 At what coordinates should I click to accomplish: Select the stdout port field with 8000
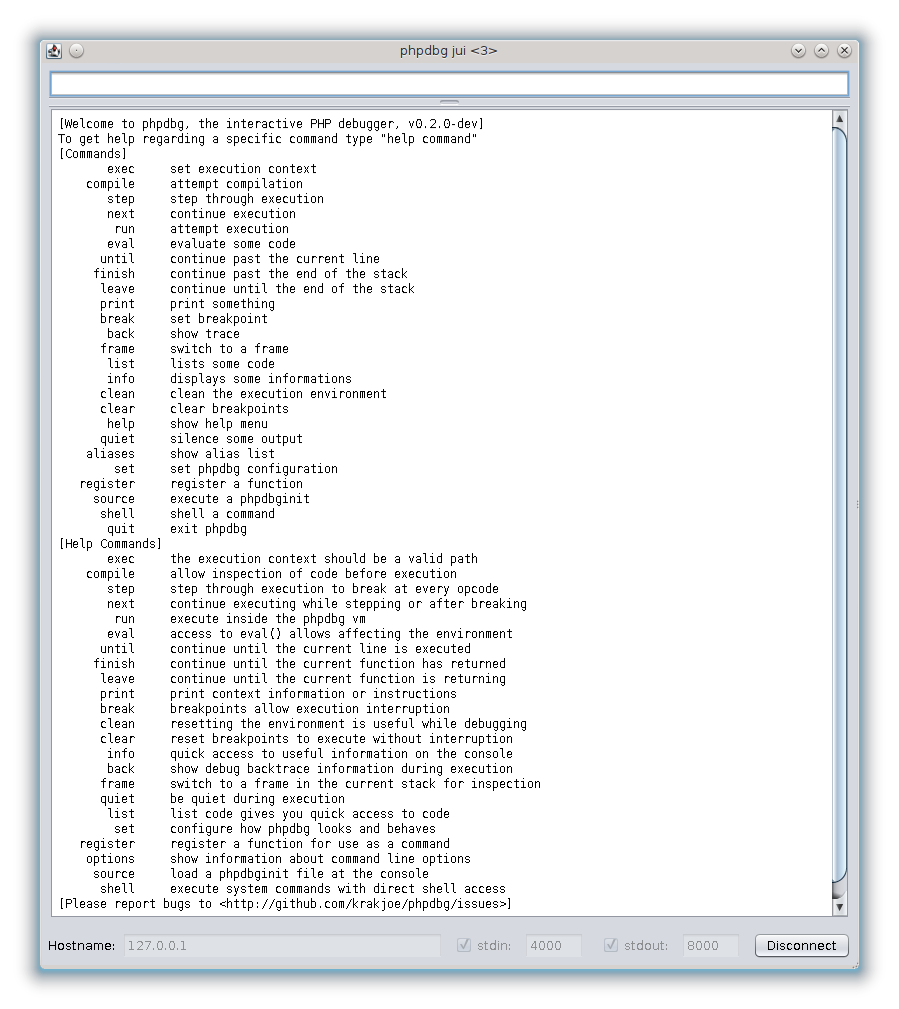point(710,945)
